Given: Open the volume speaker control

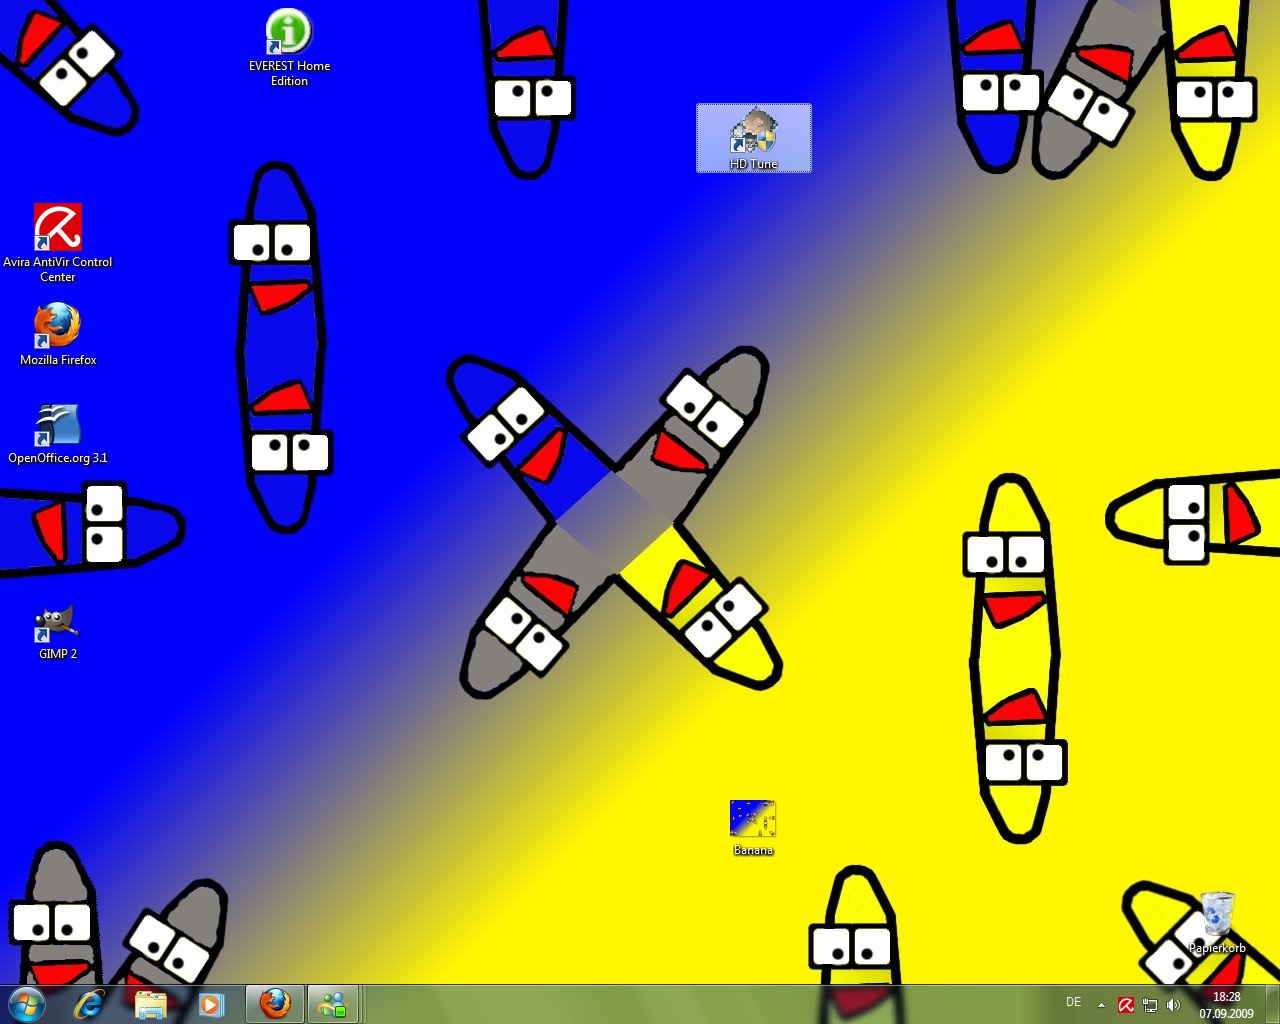Looking at the screenshot, I should pyautogui.click(x=1173, y=1005).
